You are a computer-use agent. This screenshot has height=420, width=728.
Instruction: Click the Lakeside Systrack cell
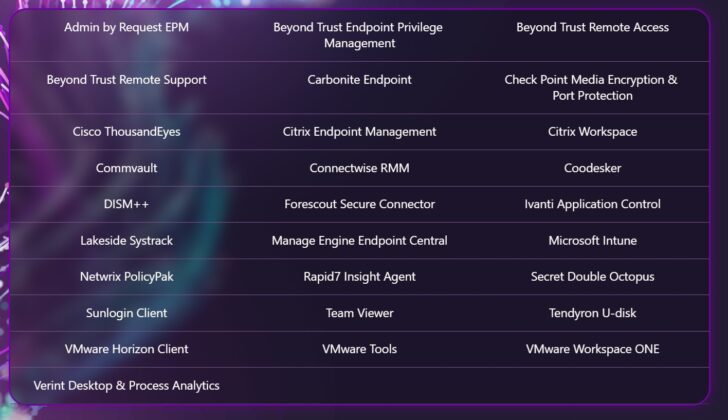pos(126,240)
